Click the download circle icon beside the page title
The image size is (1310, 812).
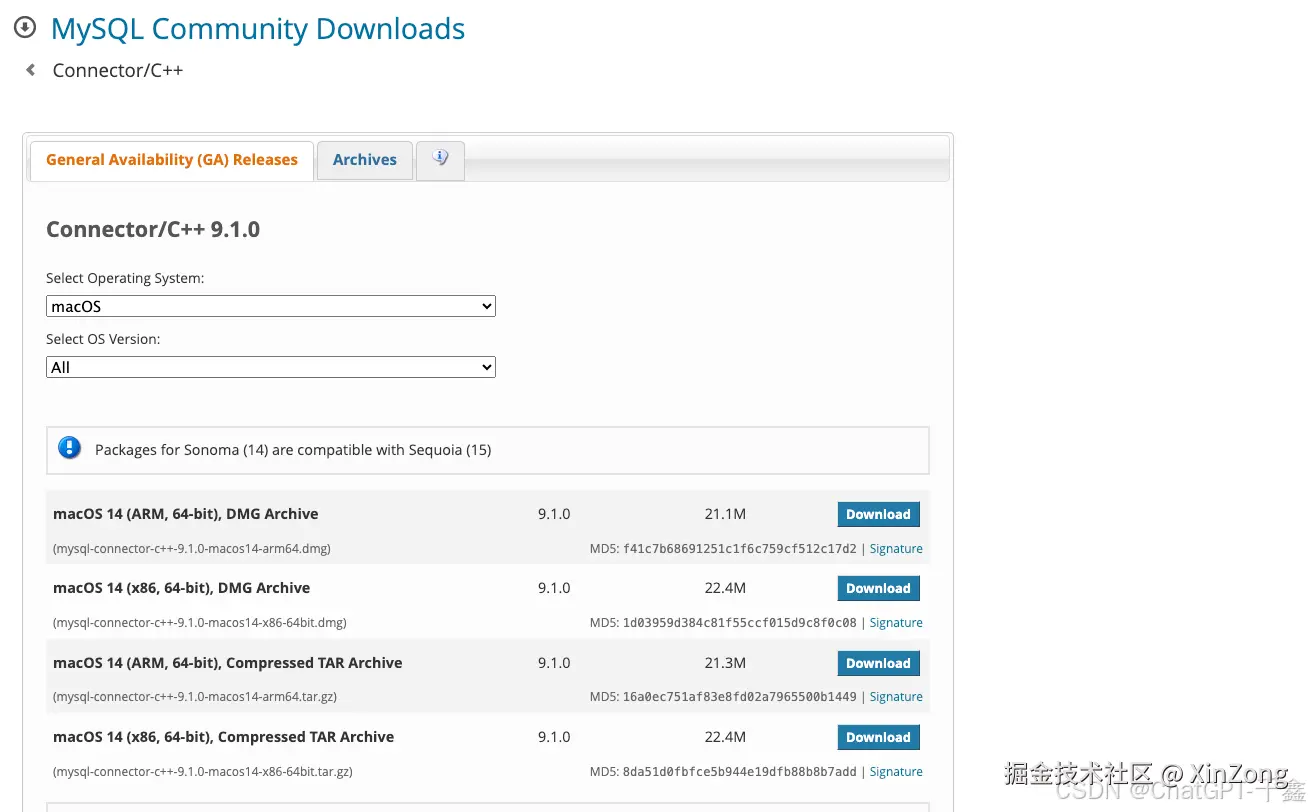click(25, 28)
